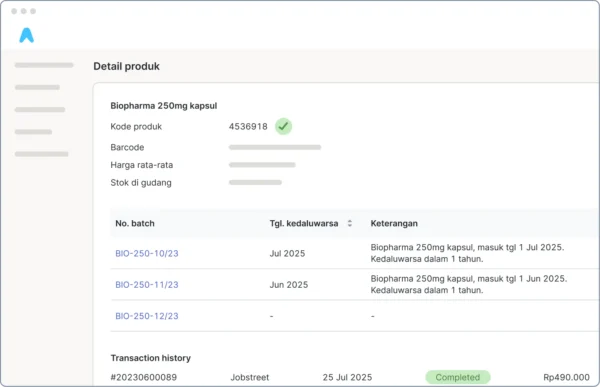
Task: Click the blue A logo icon
Action: click(x=26, y=35)
